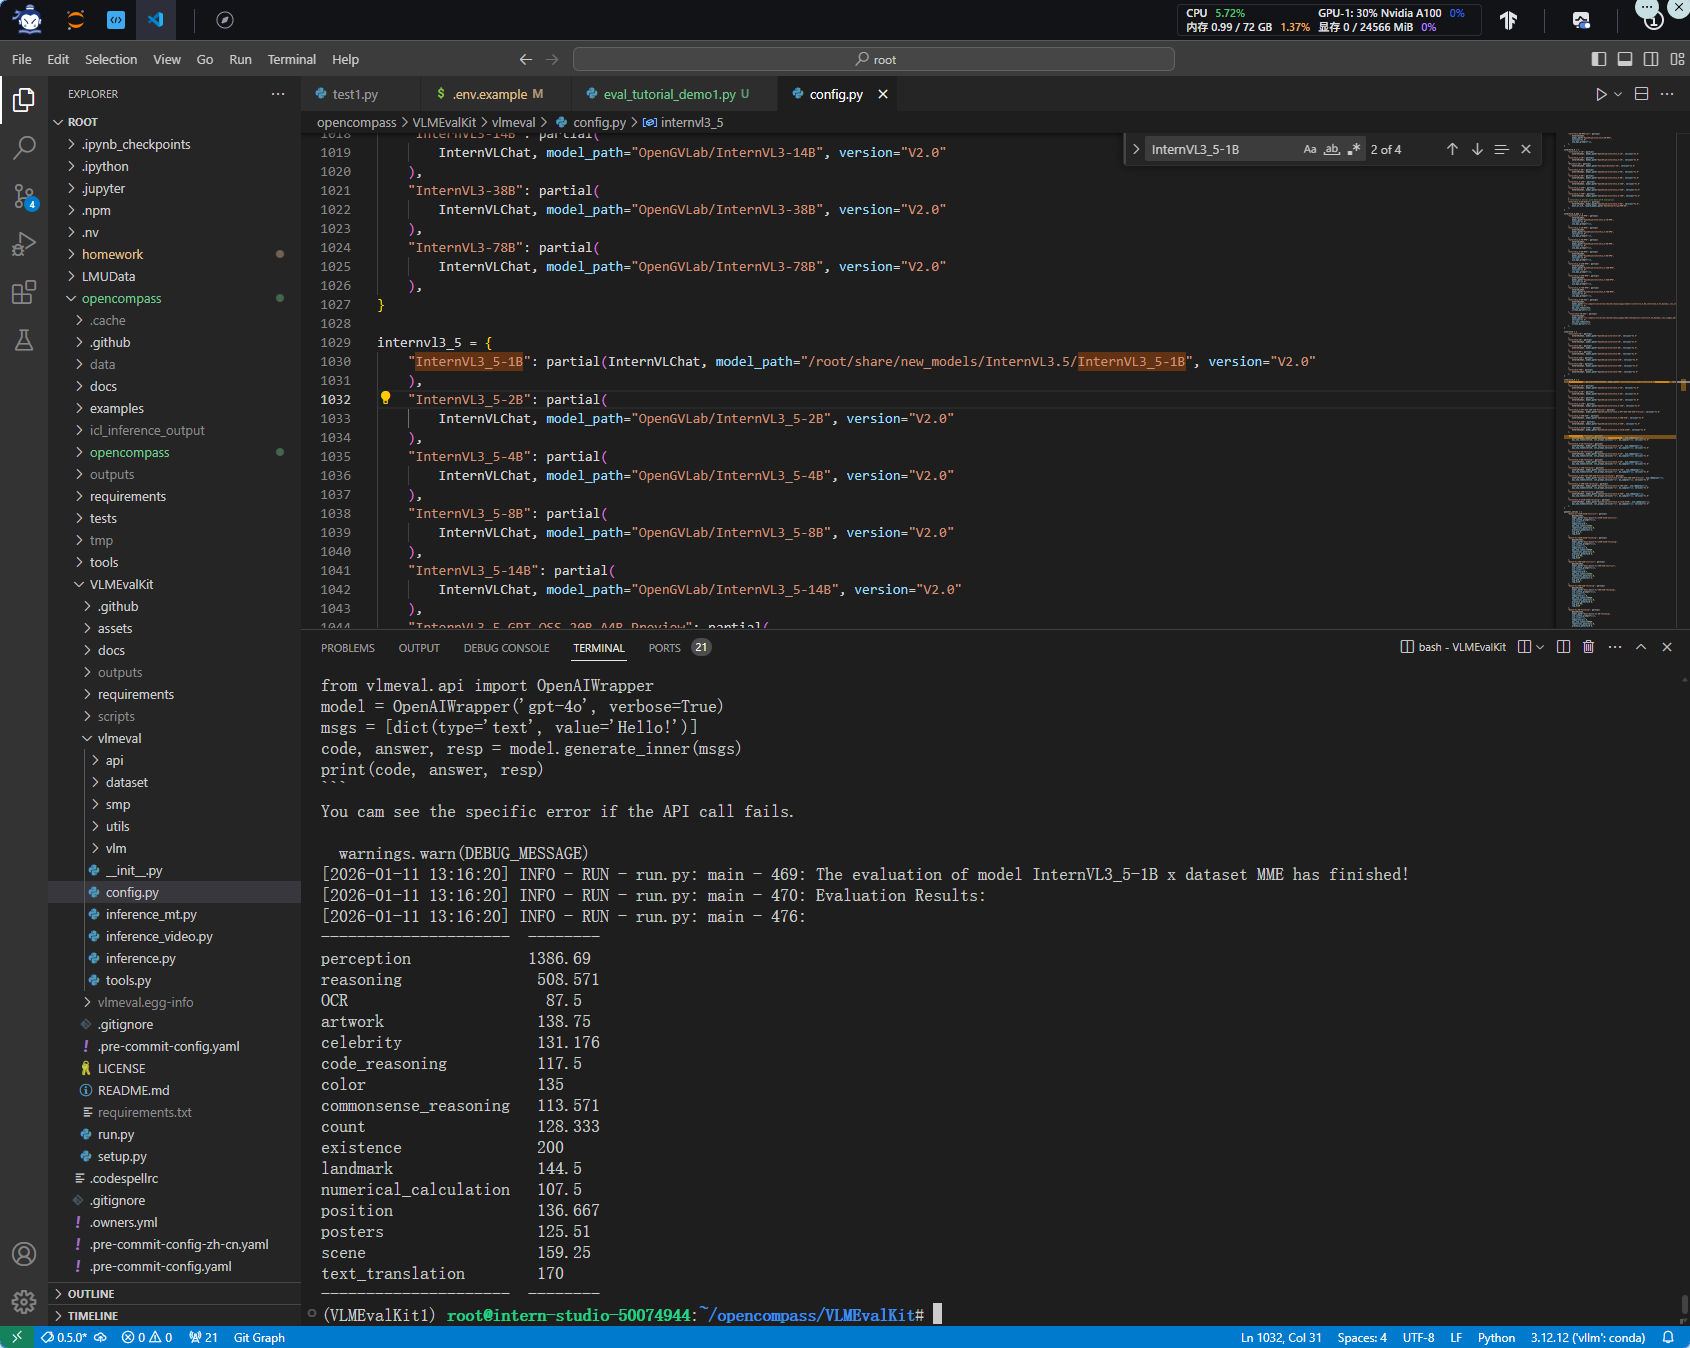The width and height of the screenshot is (1690, 1348).
Task: Open the Source Control view
Action: (x=24, y=196)
